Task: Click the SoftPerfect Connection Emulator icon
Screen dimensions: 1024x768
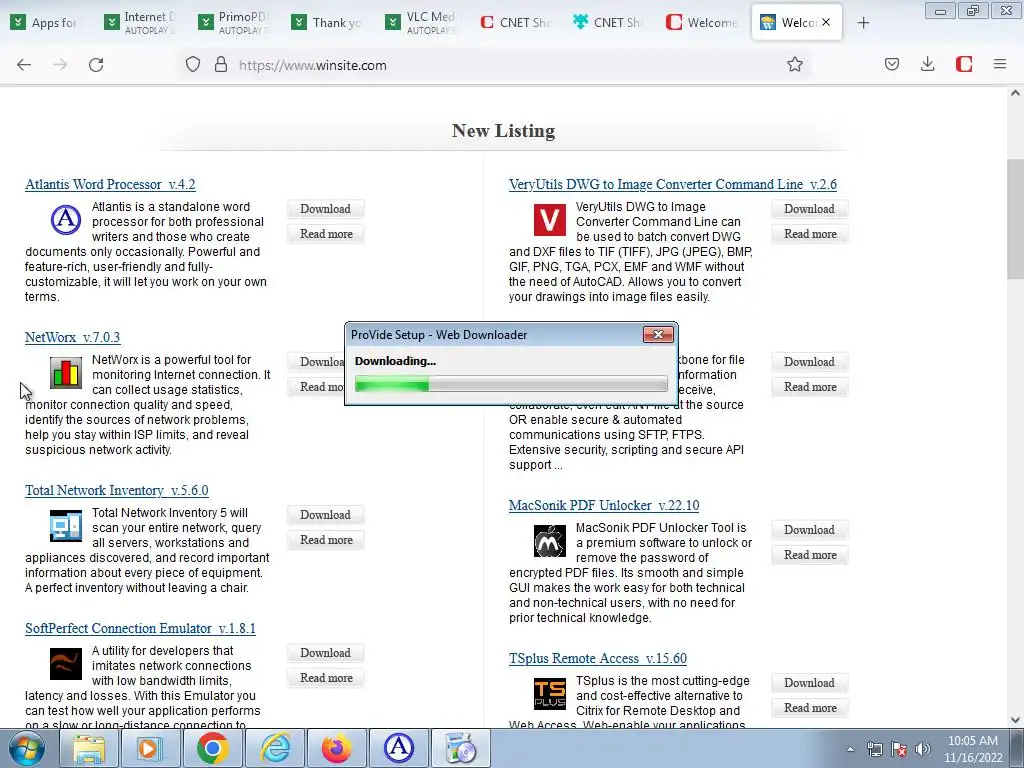Action: click(66, 664)
